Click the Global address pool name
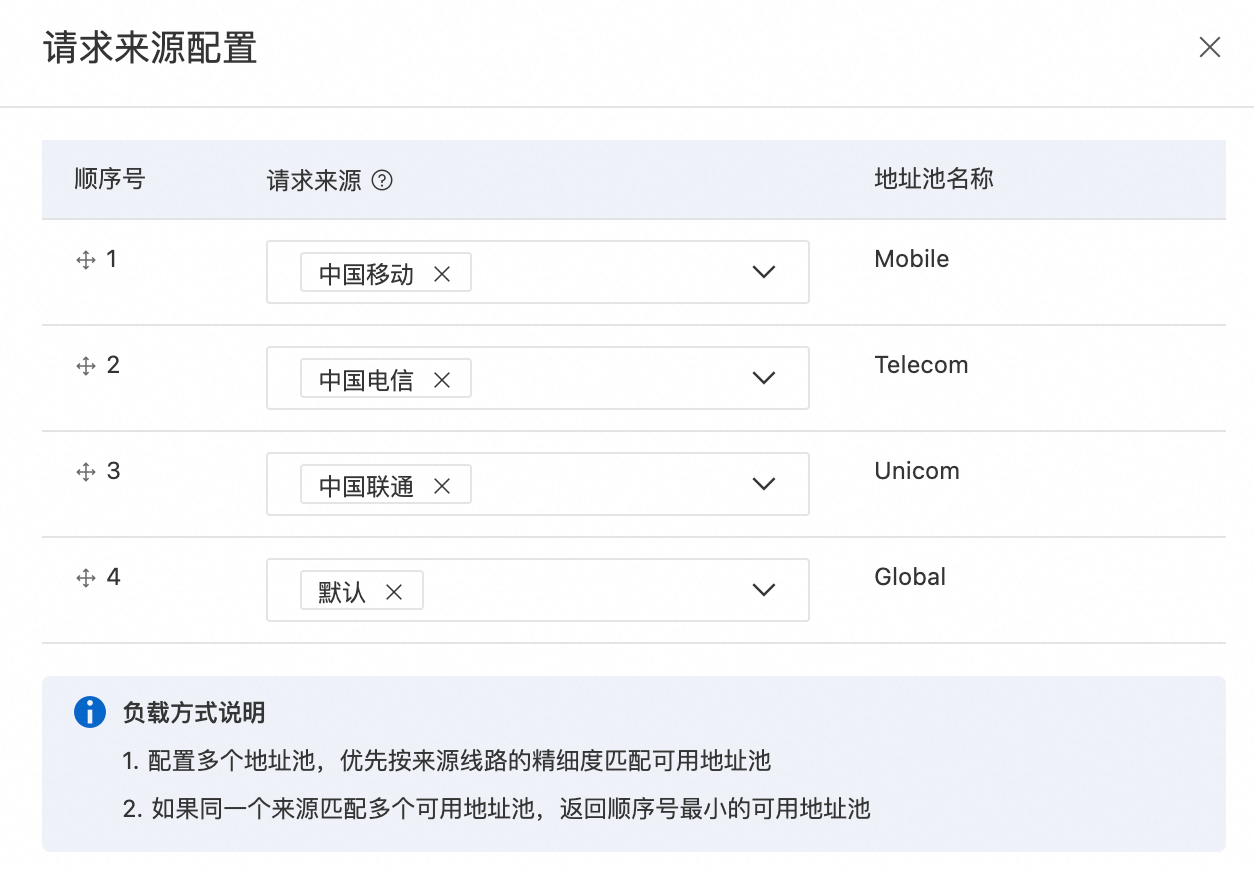This screenshot has height=870, width=1254. 910,577
